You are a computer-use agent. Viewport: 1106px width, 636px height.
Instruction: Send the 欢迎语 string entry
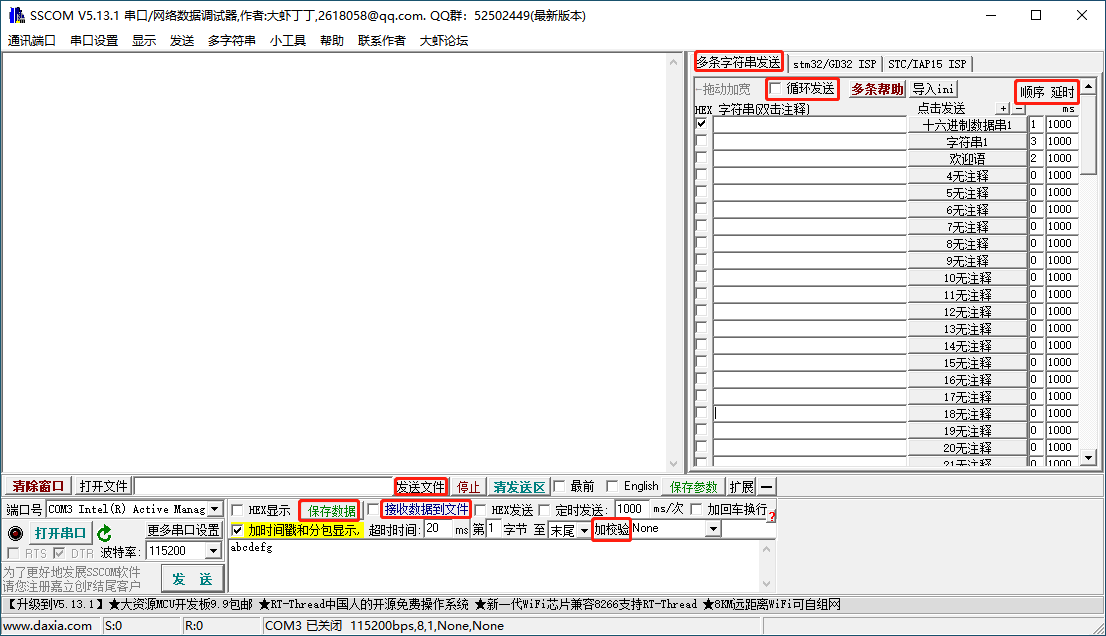tap(967, 159)
